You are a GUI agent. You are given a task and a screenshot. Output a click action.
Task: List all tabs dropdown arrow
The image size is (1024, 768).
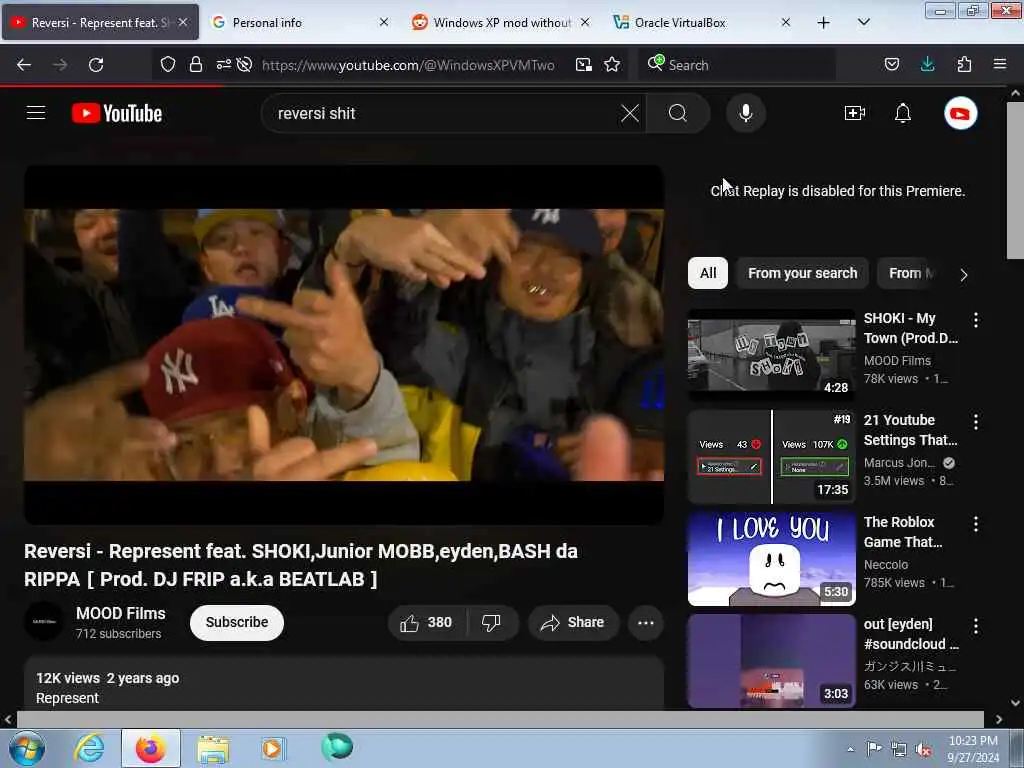point(863,22)
